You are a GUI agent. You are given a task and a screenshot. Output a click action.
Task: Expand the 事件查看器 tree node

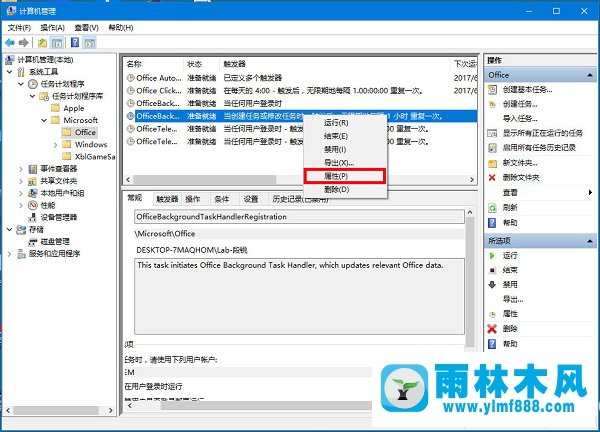[x=21, y=169]
